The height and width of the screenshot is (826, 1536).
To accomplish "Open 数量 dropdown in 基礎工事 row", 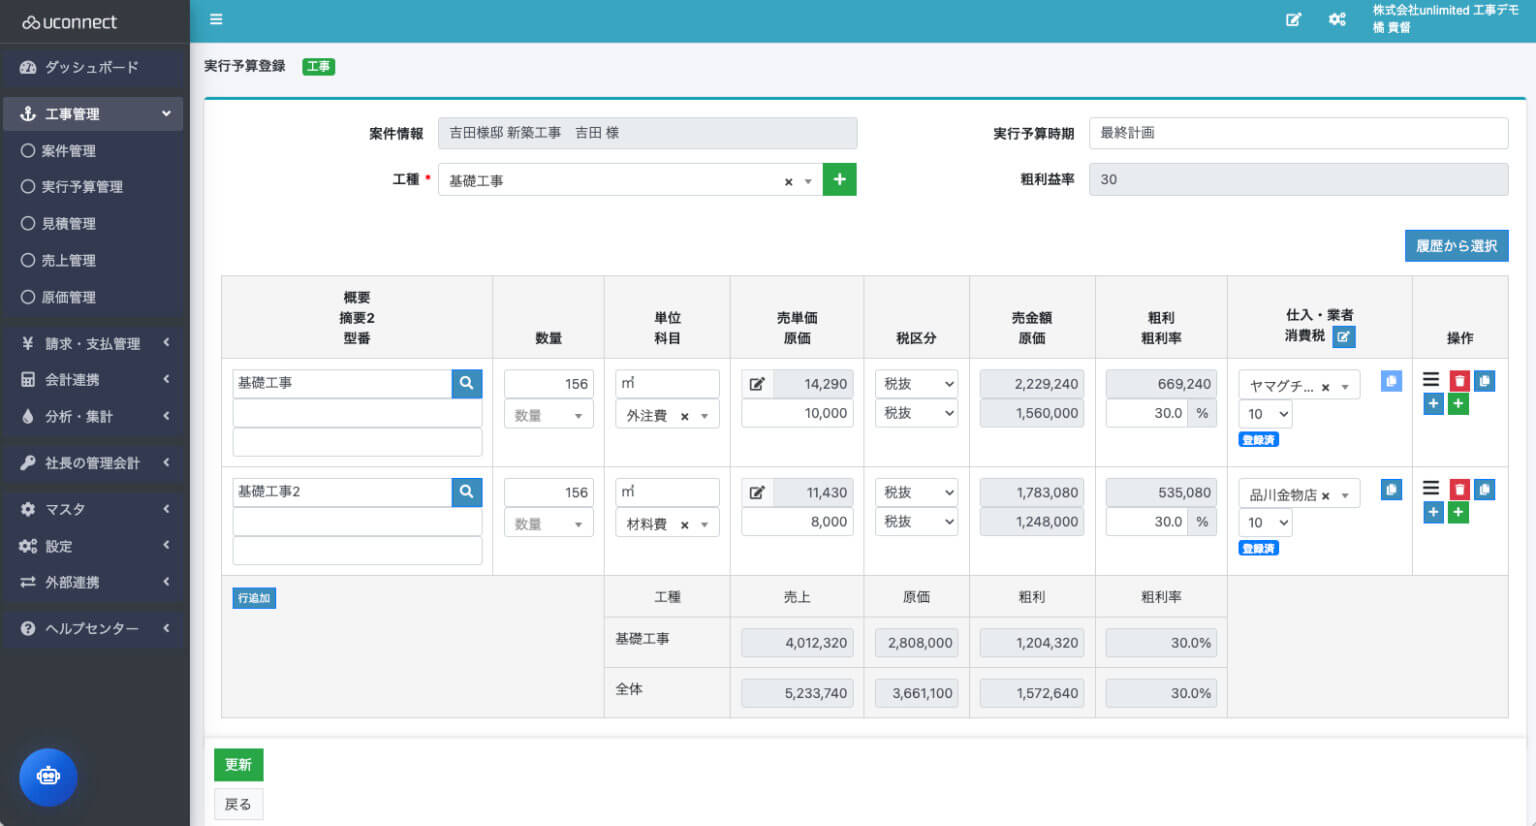I will click(x=549, y=415).
